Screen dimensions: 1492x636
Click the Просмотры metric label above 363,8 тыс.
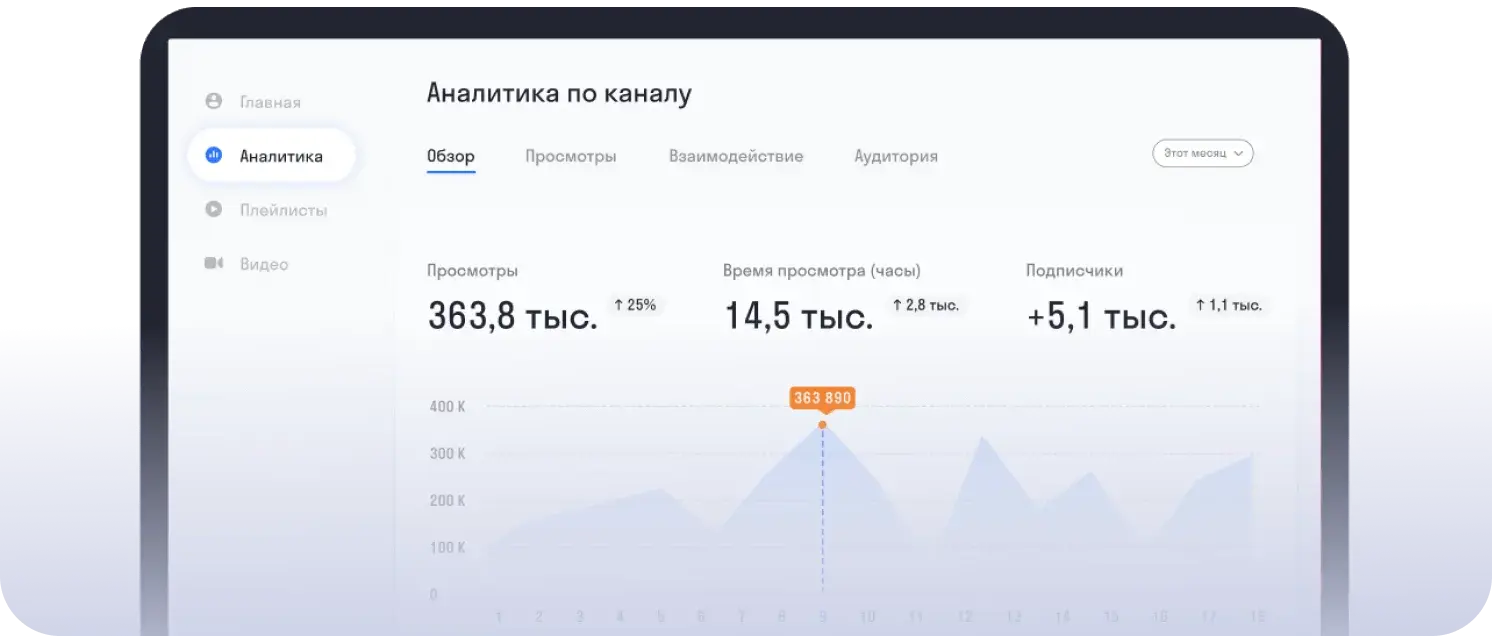(x=472, y=271)
